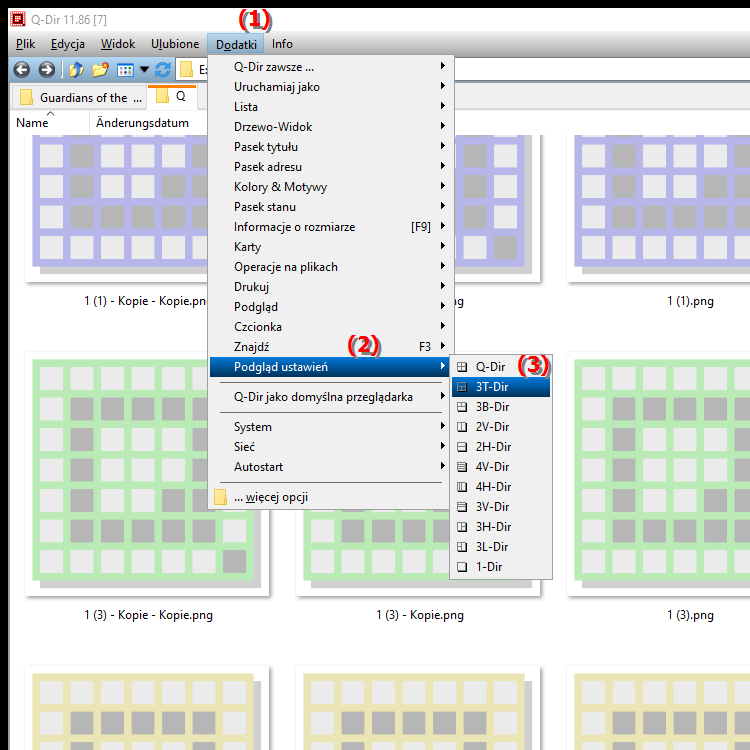The height and width of the screenshot is (750, 750).
Task: Expand the Pasek tytułu submenu
Action: [x=331, y=147]
